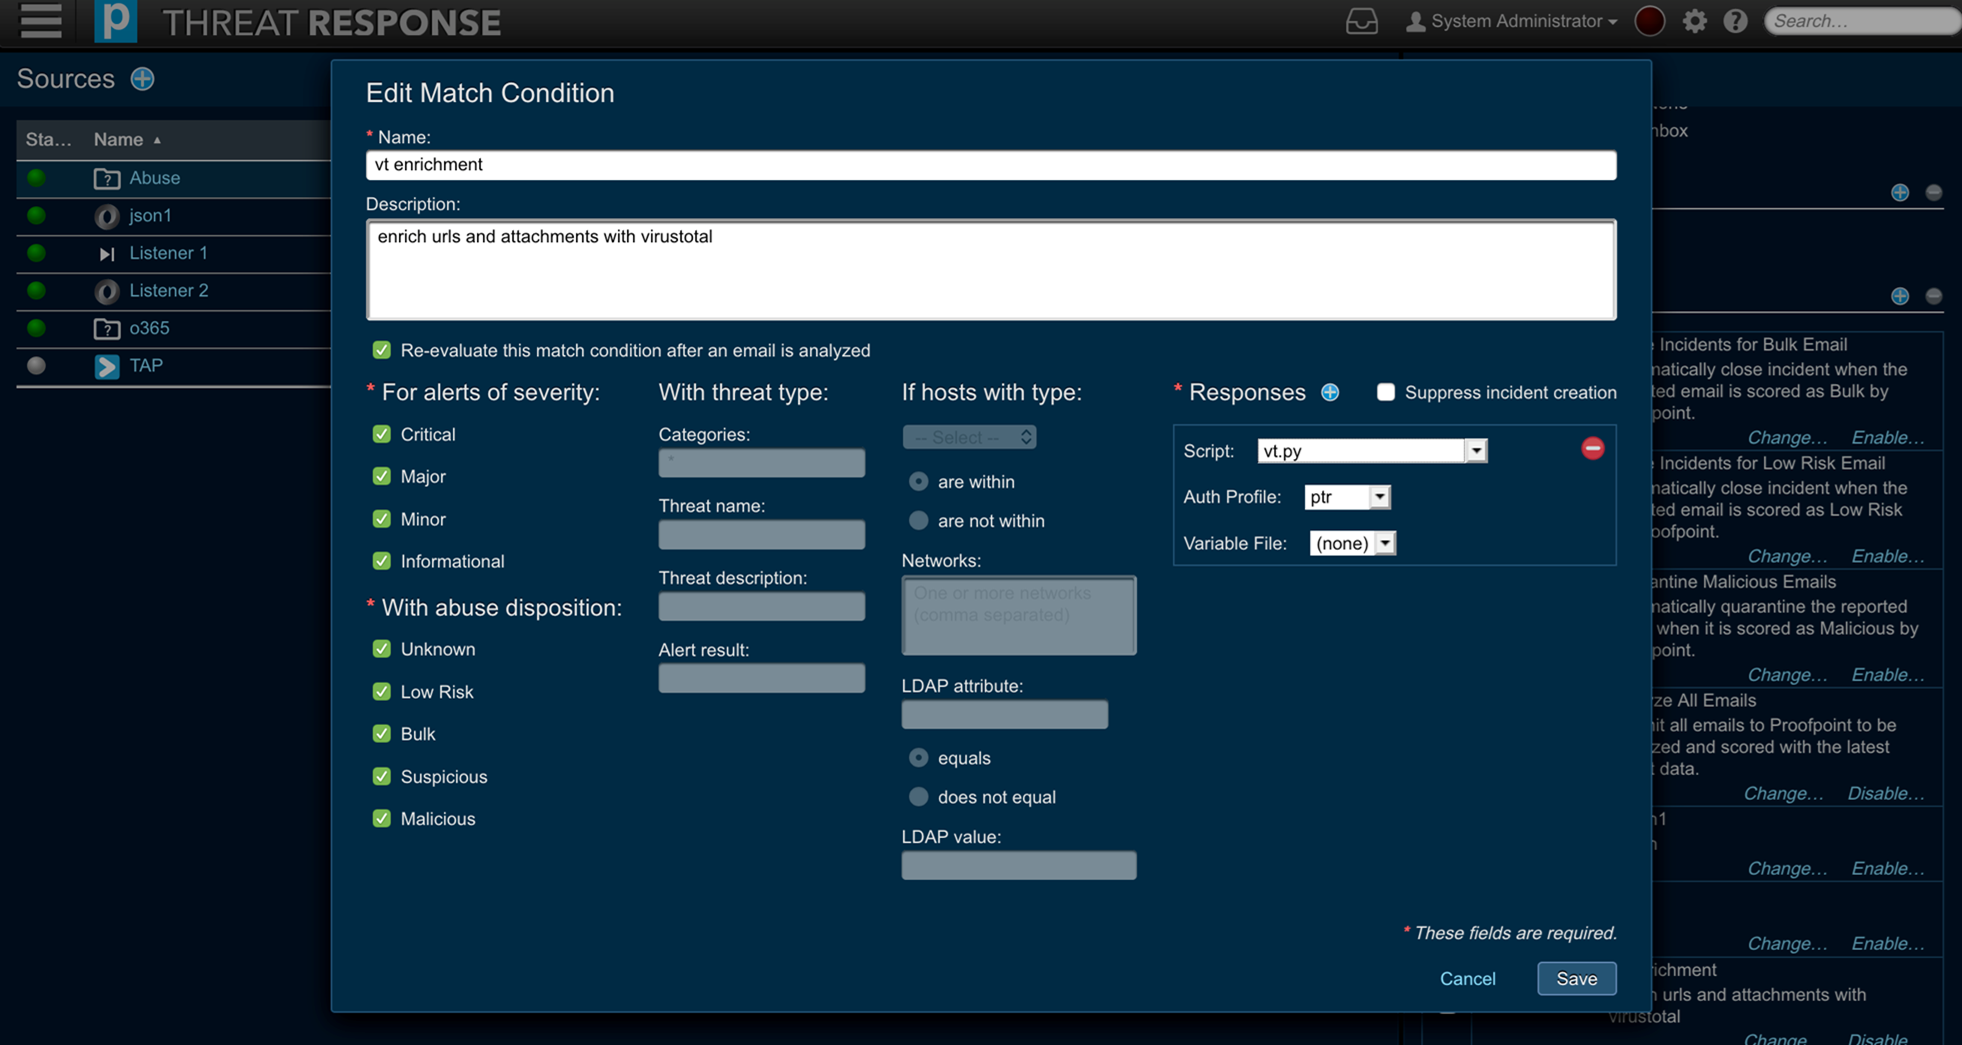The image size is (1962, 1045).
Task: Uncheck the Informational severity checkbox
Action: click(x=382, y=561)
